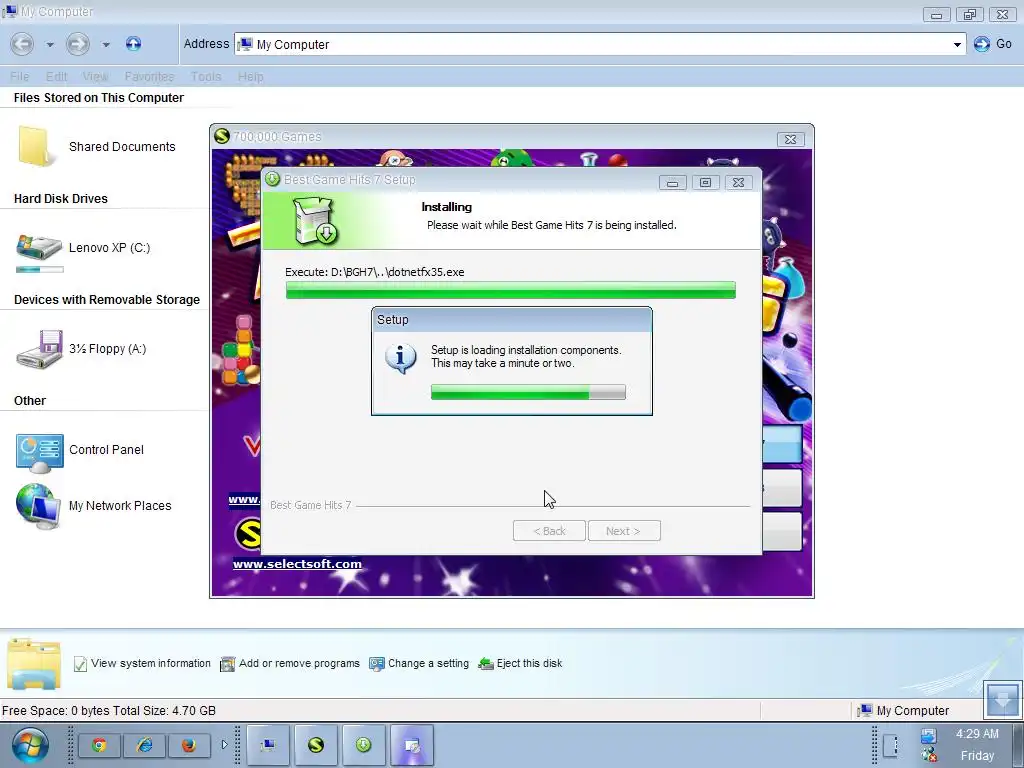This screenshot has width=1024, height=768.
Task: Expand the quick launch overflow arrow
Action: point(224,744)
